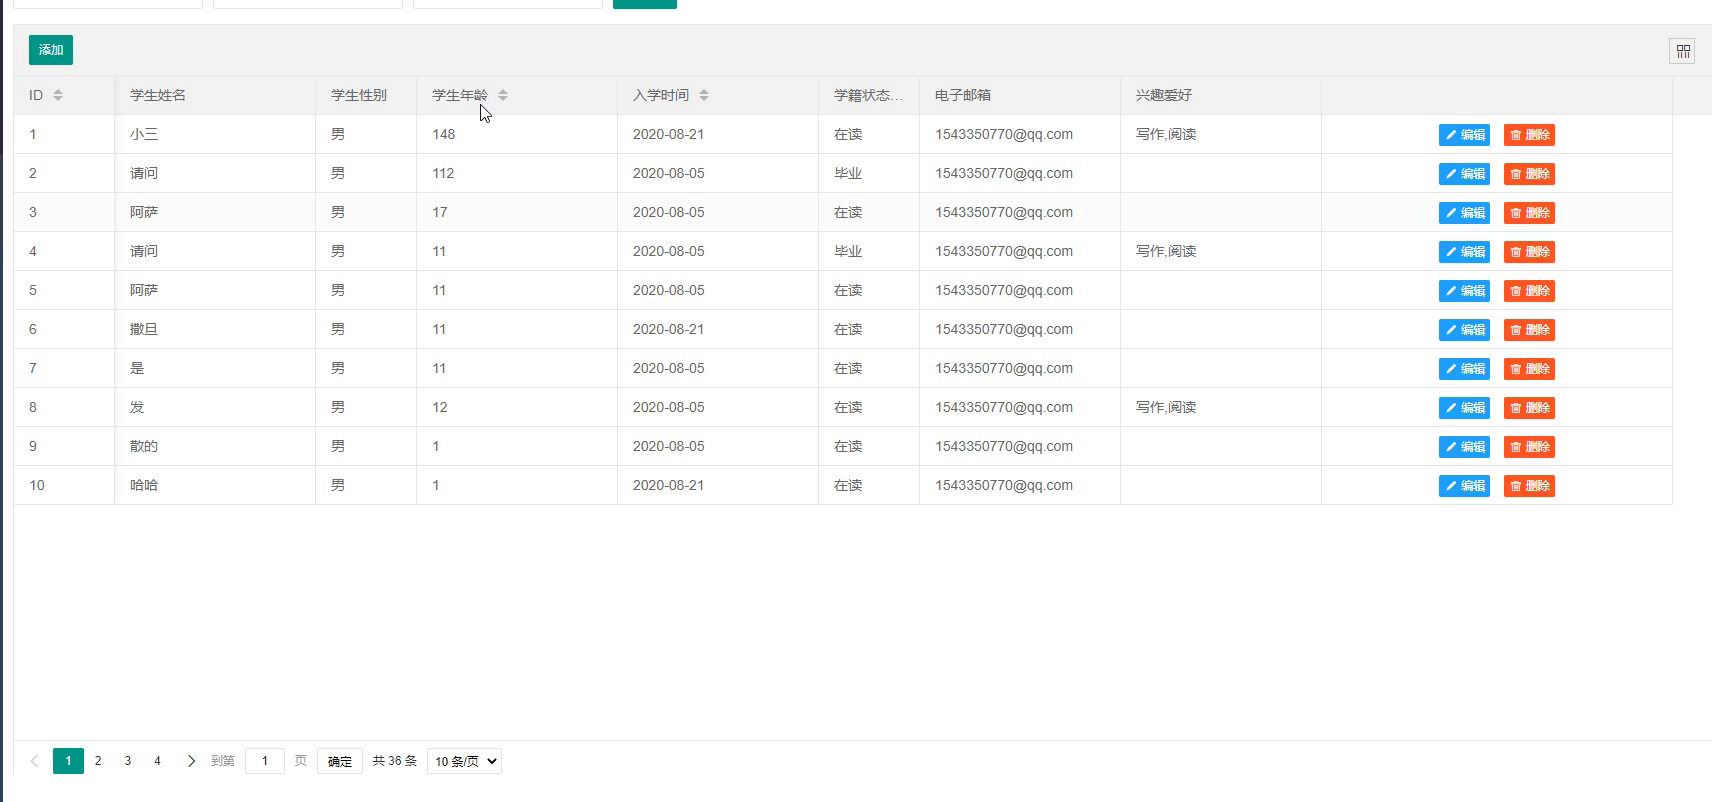1712x802 pixels.
Task: Open the column filter grid icon
Action: point(1682,51)
